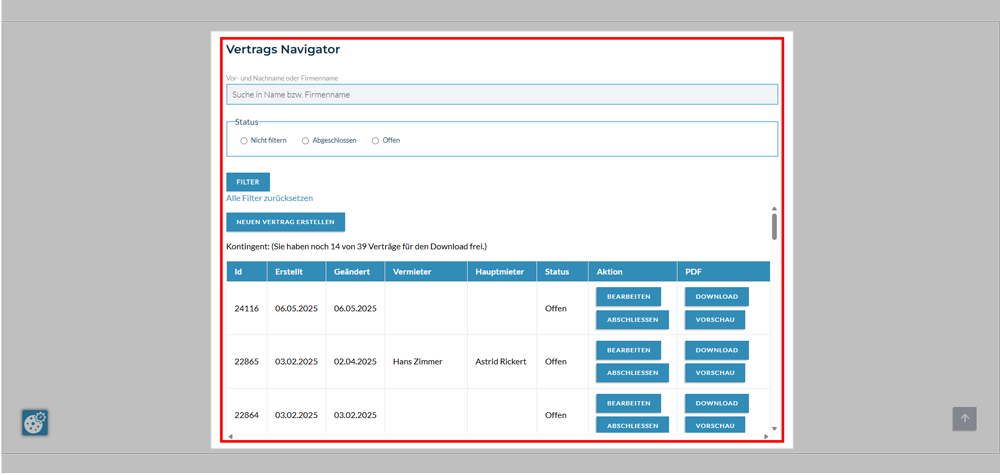Click Bearbeiten for contract 22864

click(628, 403)
